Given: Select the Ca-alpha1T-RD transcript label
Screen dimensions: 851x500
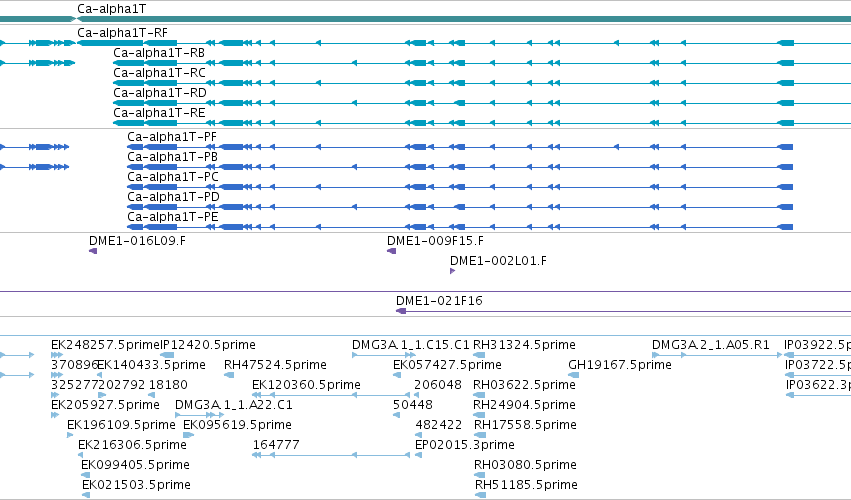Looking at the screenshot, I should click(x=160, y=93).
